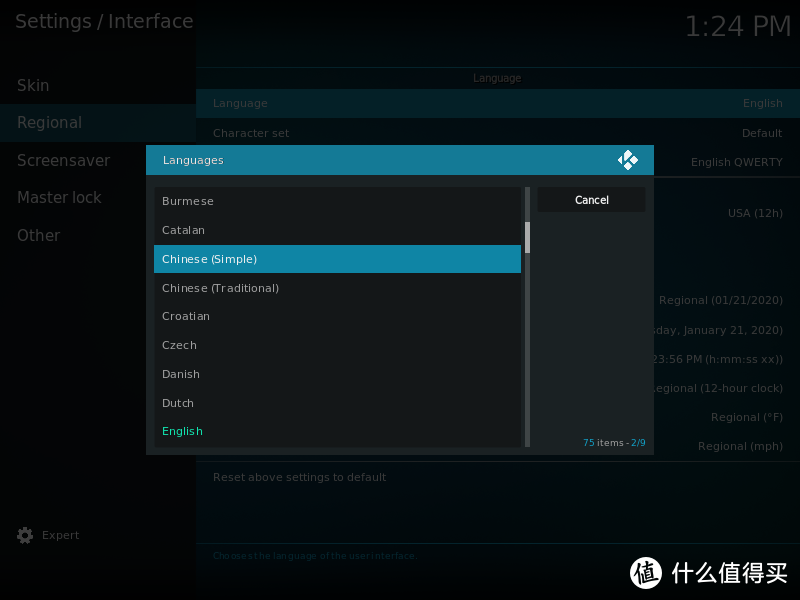Screen dimensions: 800x600
Task: Click the Regional (°F) temperature unit
Action: pos(747,417)
